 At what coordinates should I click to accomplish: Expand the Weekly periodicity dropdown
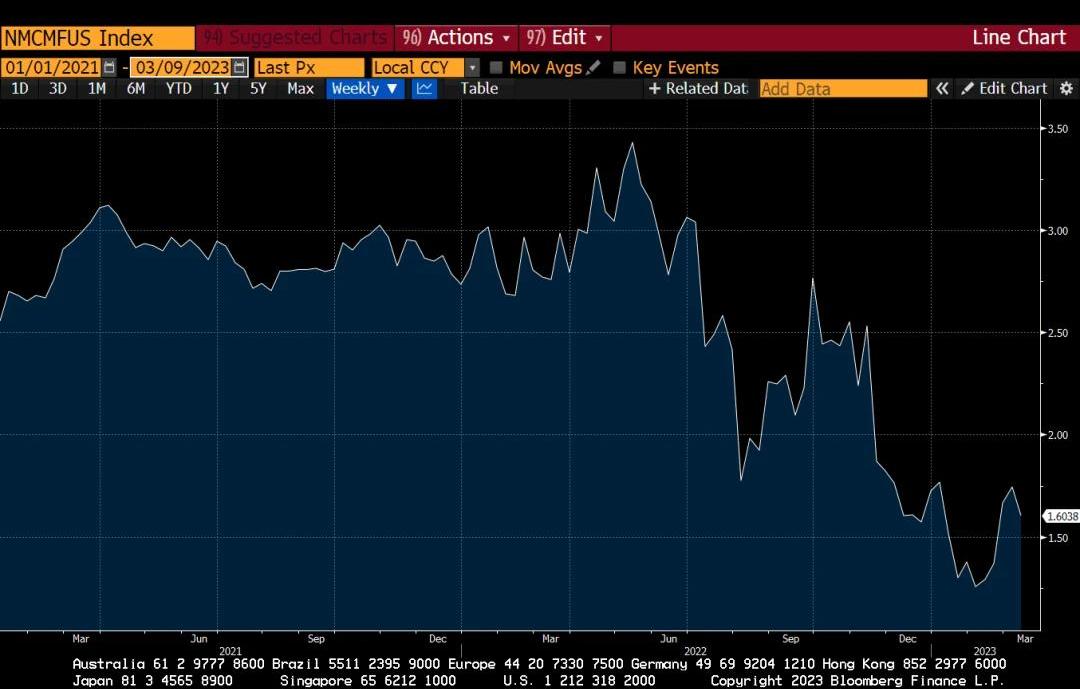click(365, 88)
